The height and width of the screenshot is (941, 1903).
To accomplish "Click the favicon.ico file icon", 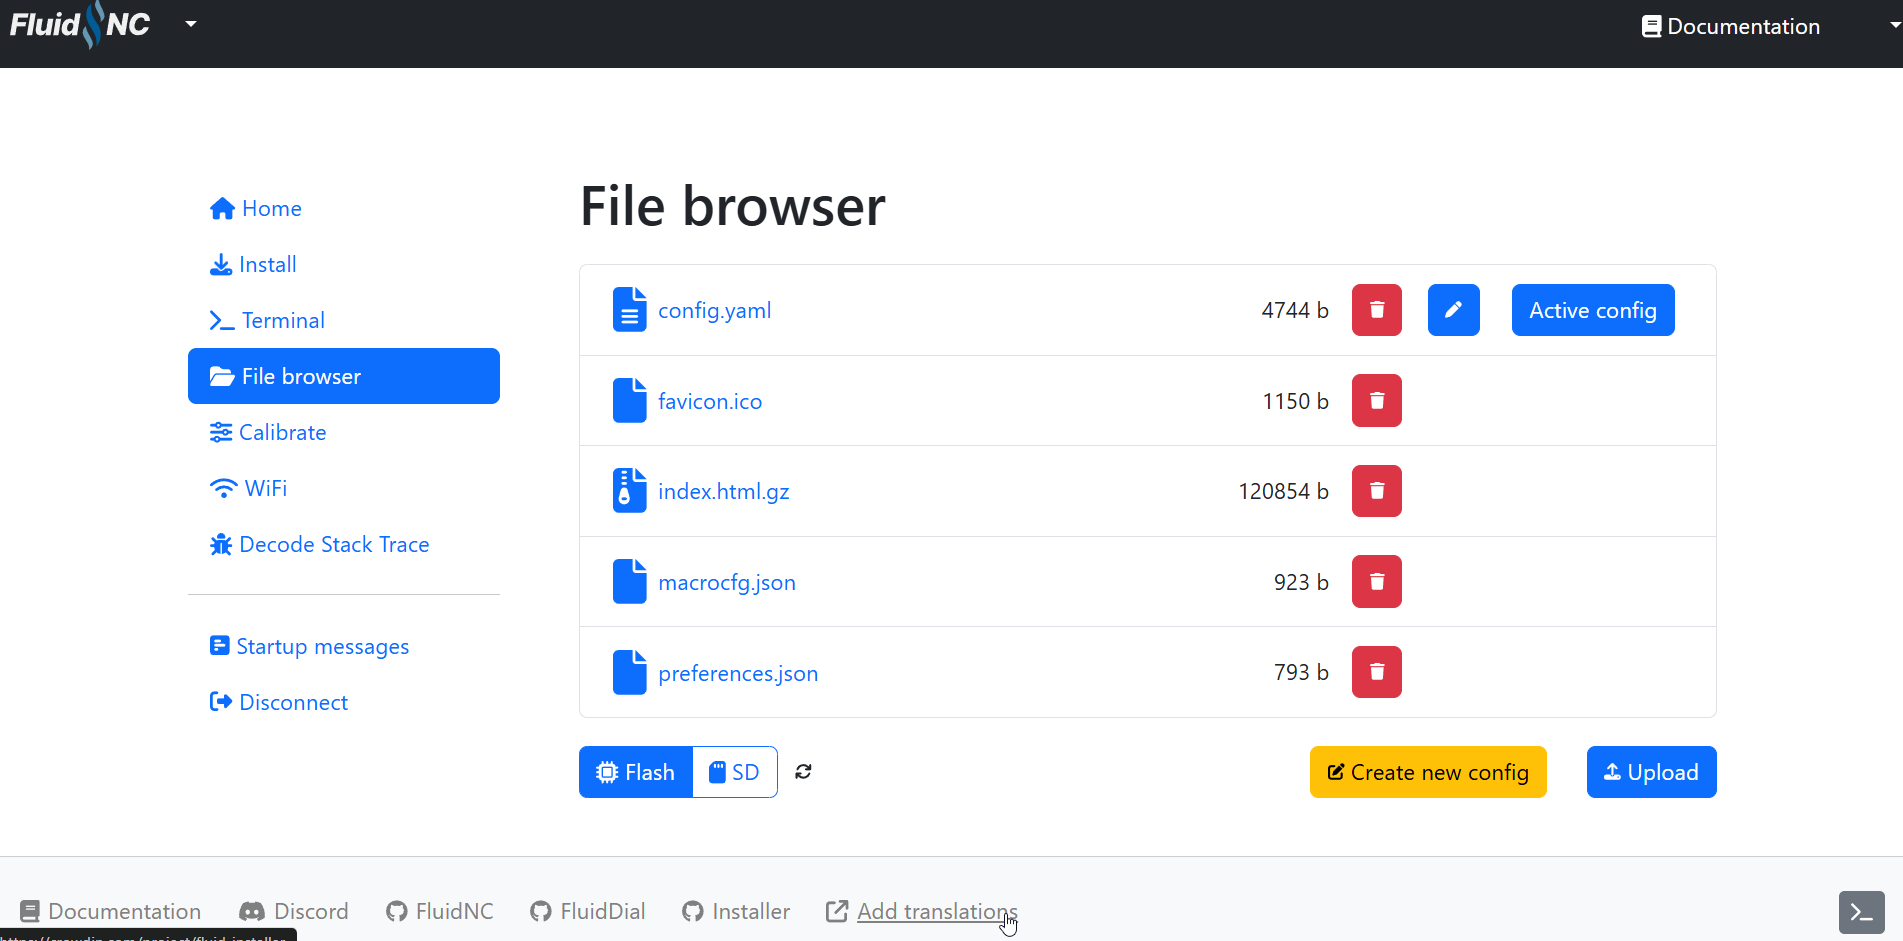I will [629, 401].
